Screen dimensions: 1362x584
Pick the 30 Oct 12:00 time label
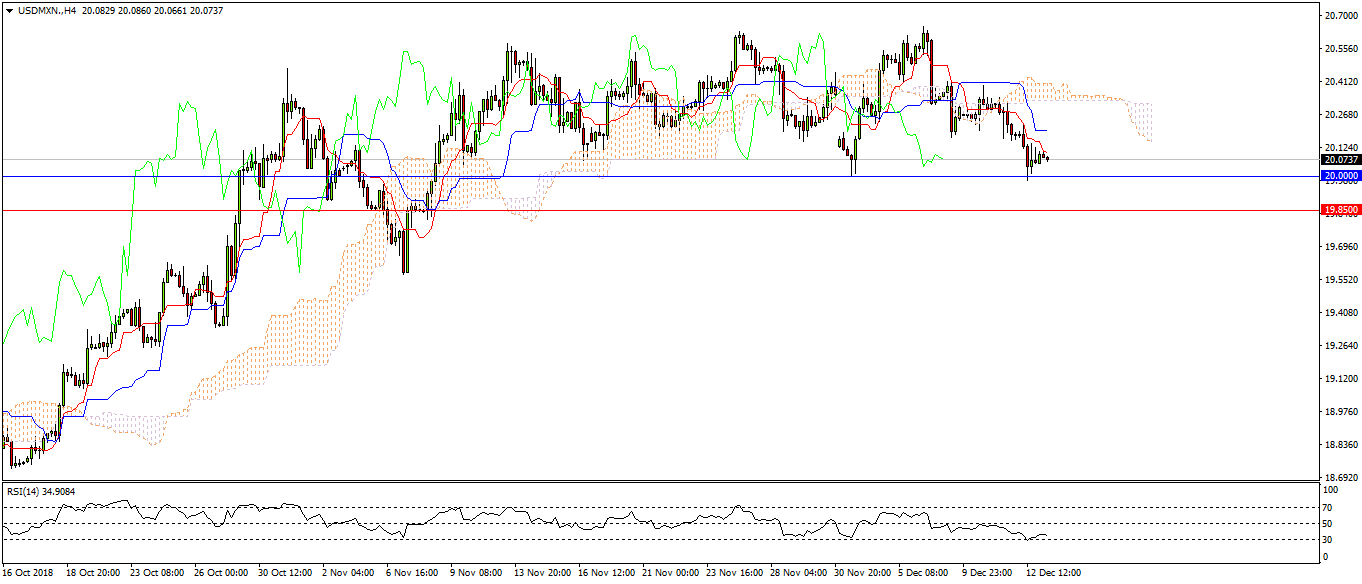[x=287, y=574]
